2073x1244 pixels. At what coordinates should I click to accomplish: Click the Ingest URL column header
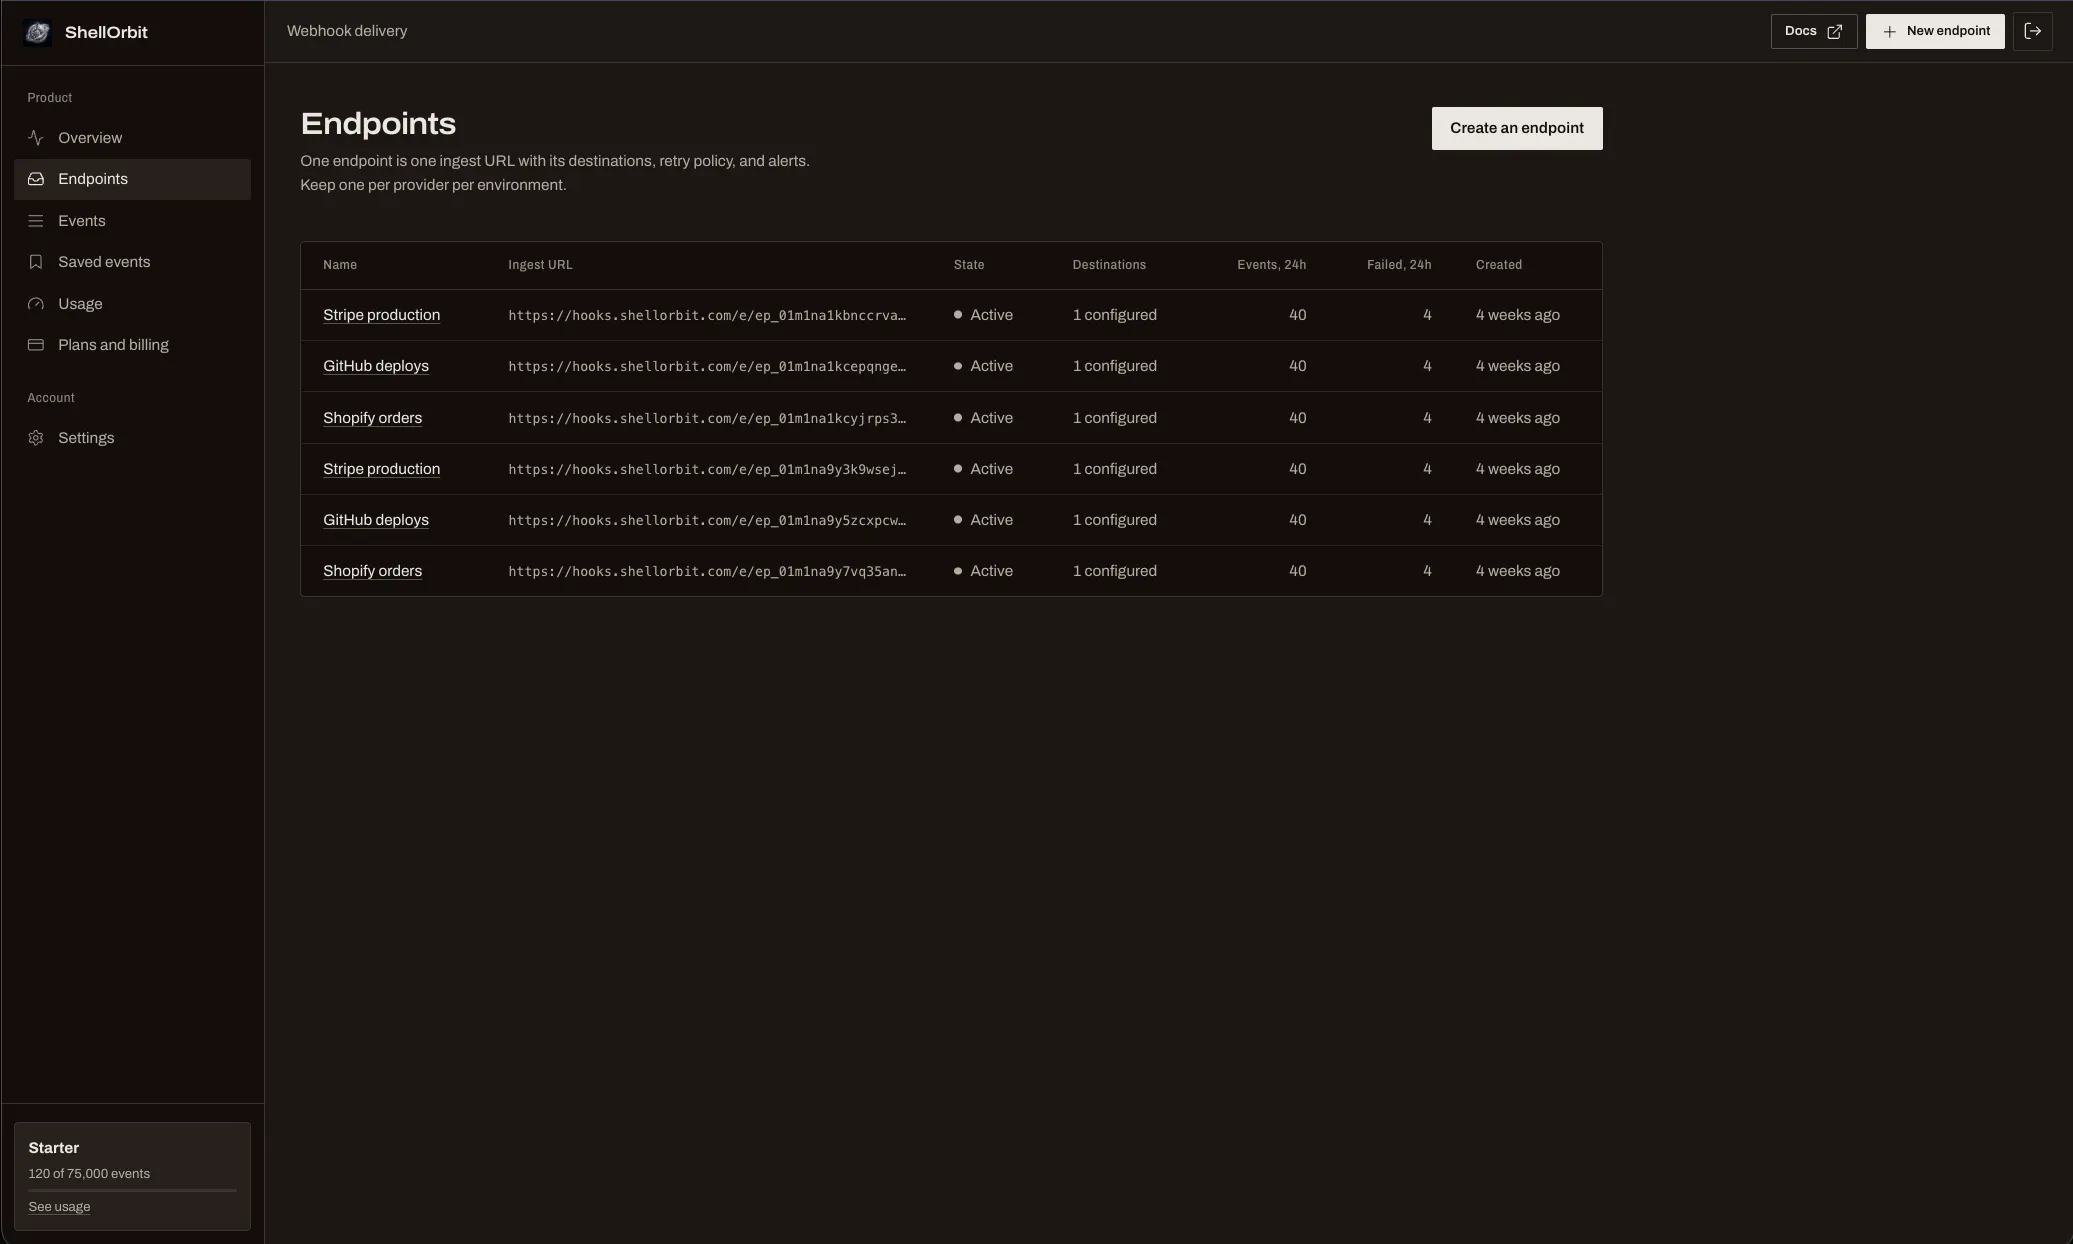[540, 265]
